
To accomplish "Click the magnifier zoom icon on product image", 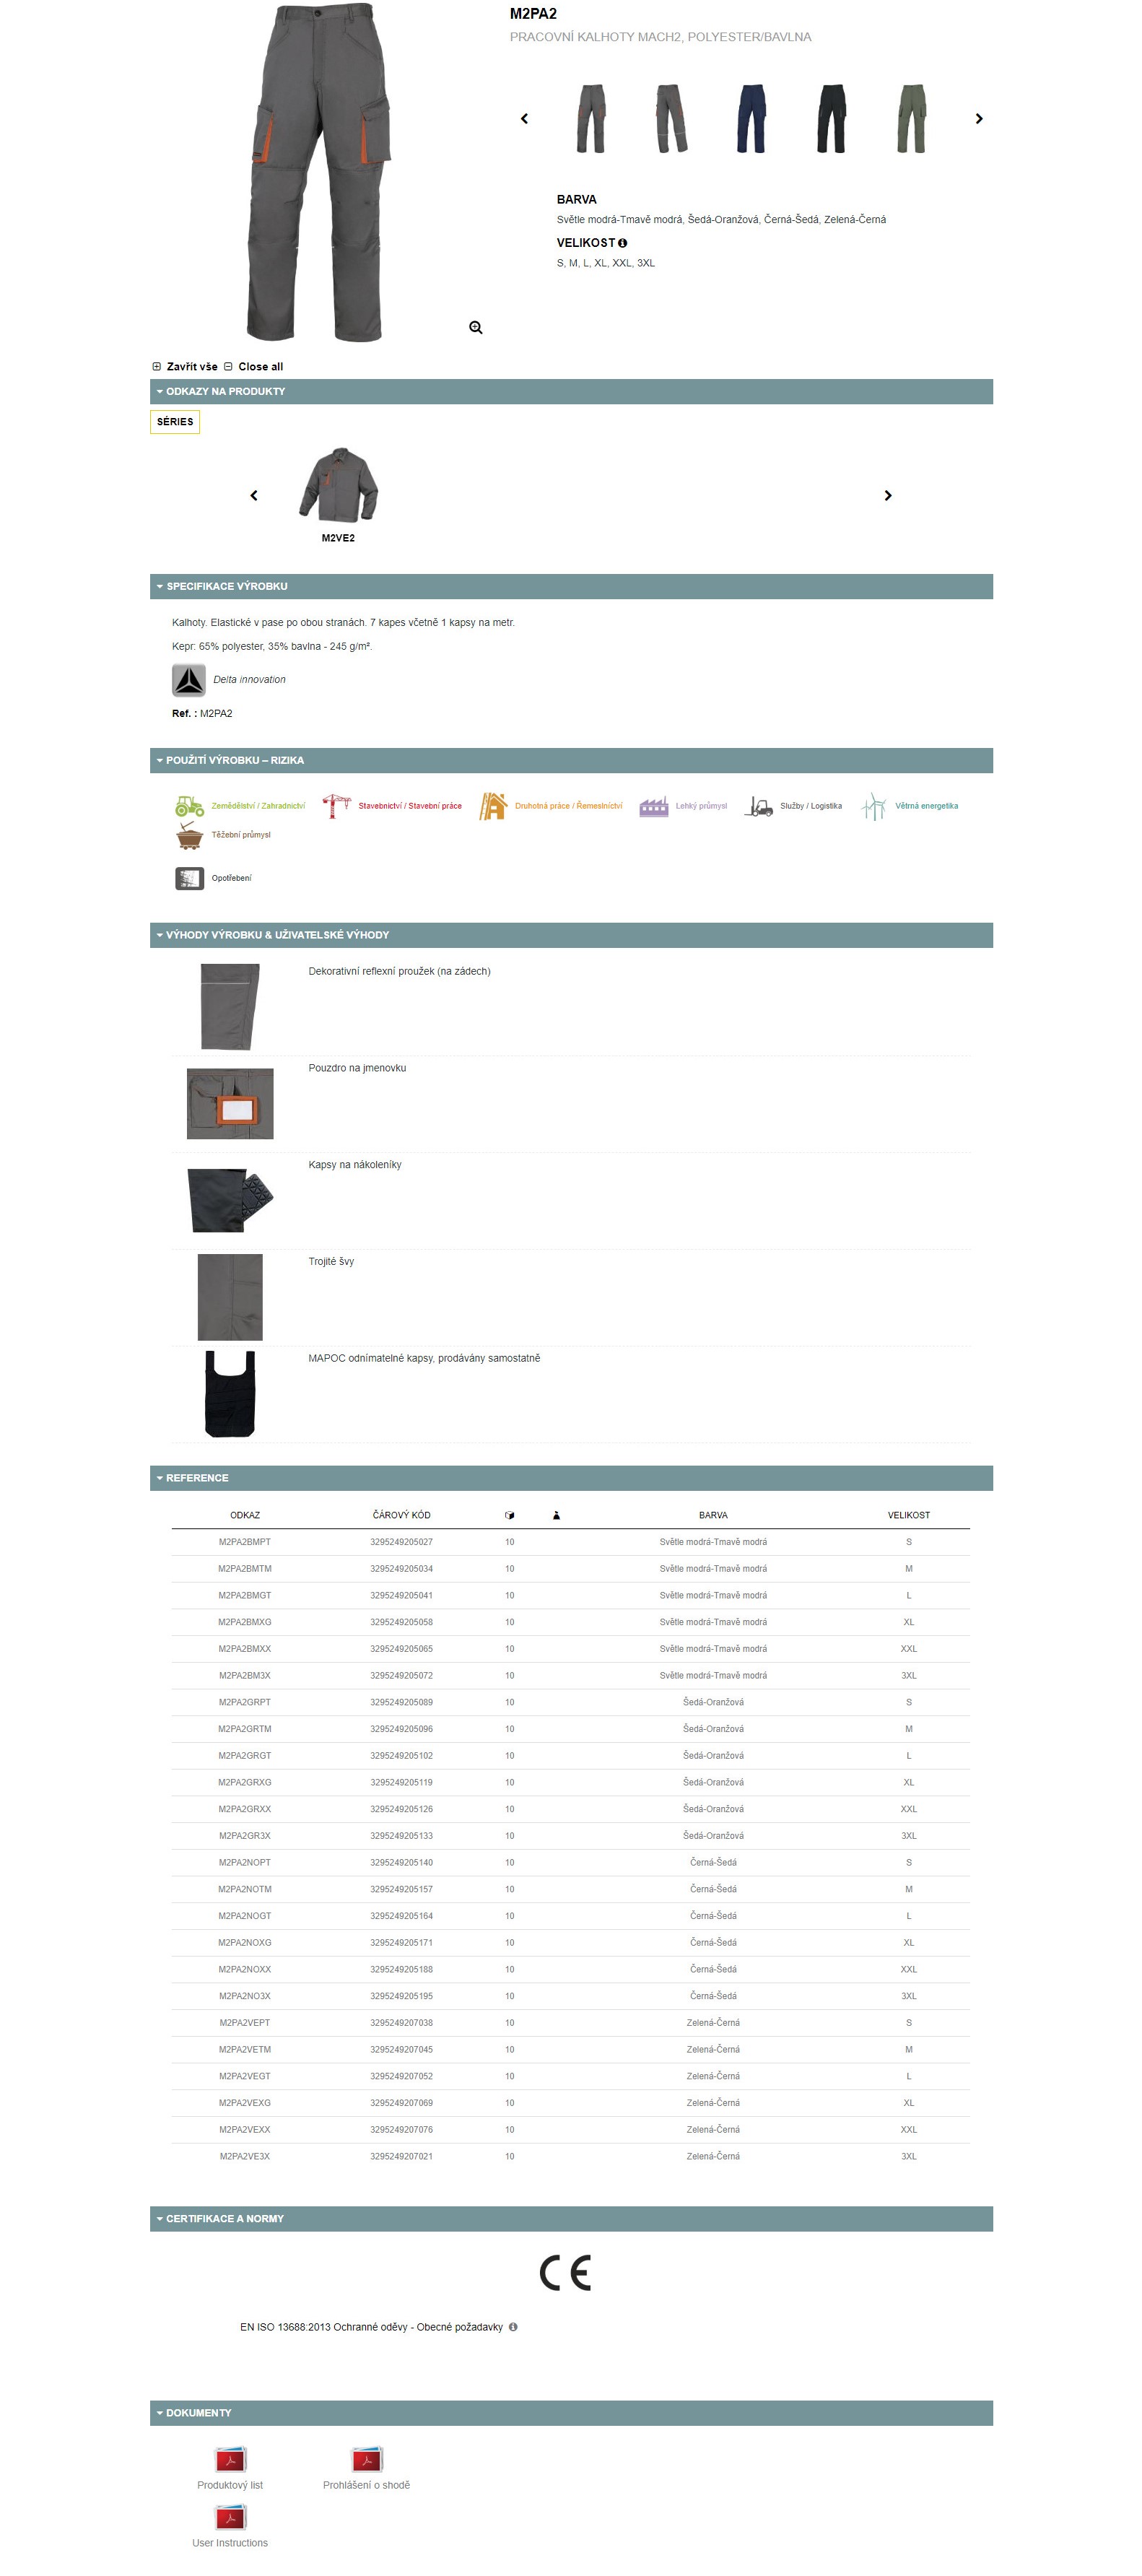I will 476,327.
